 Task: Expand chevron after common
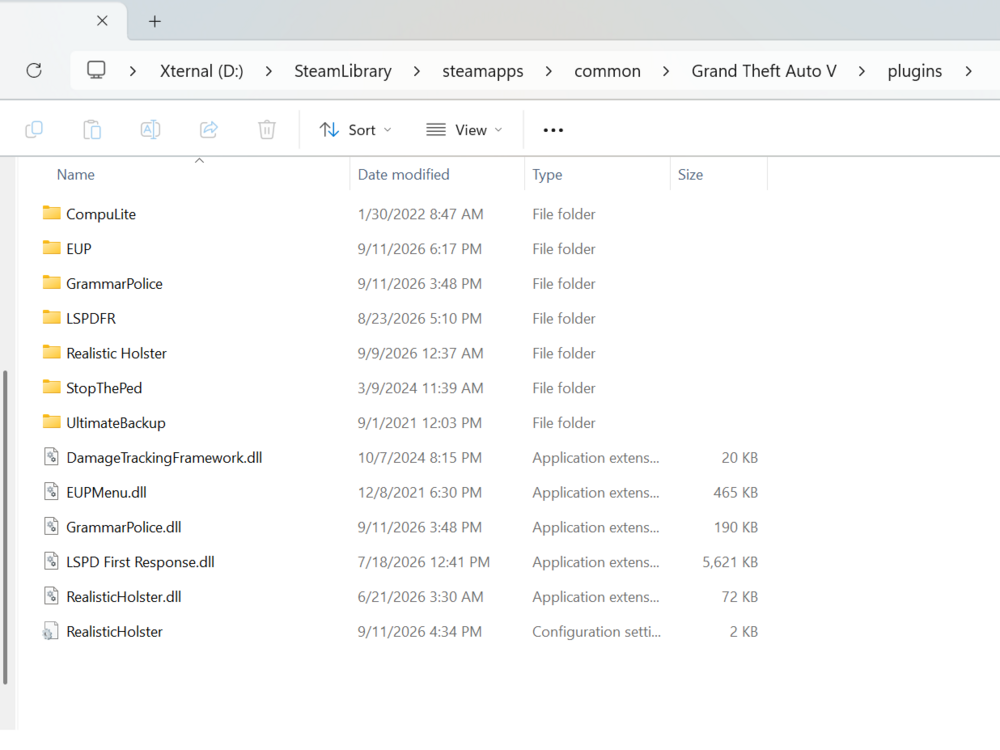[x=666, y=71]
